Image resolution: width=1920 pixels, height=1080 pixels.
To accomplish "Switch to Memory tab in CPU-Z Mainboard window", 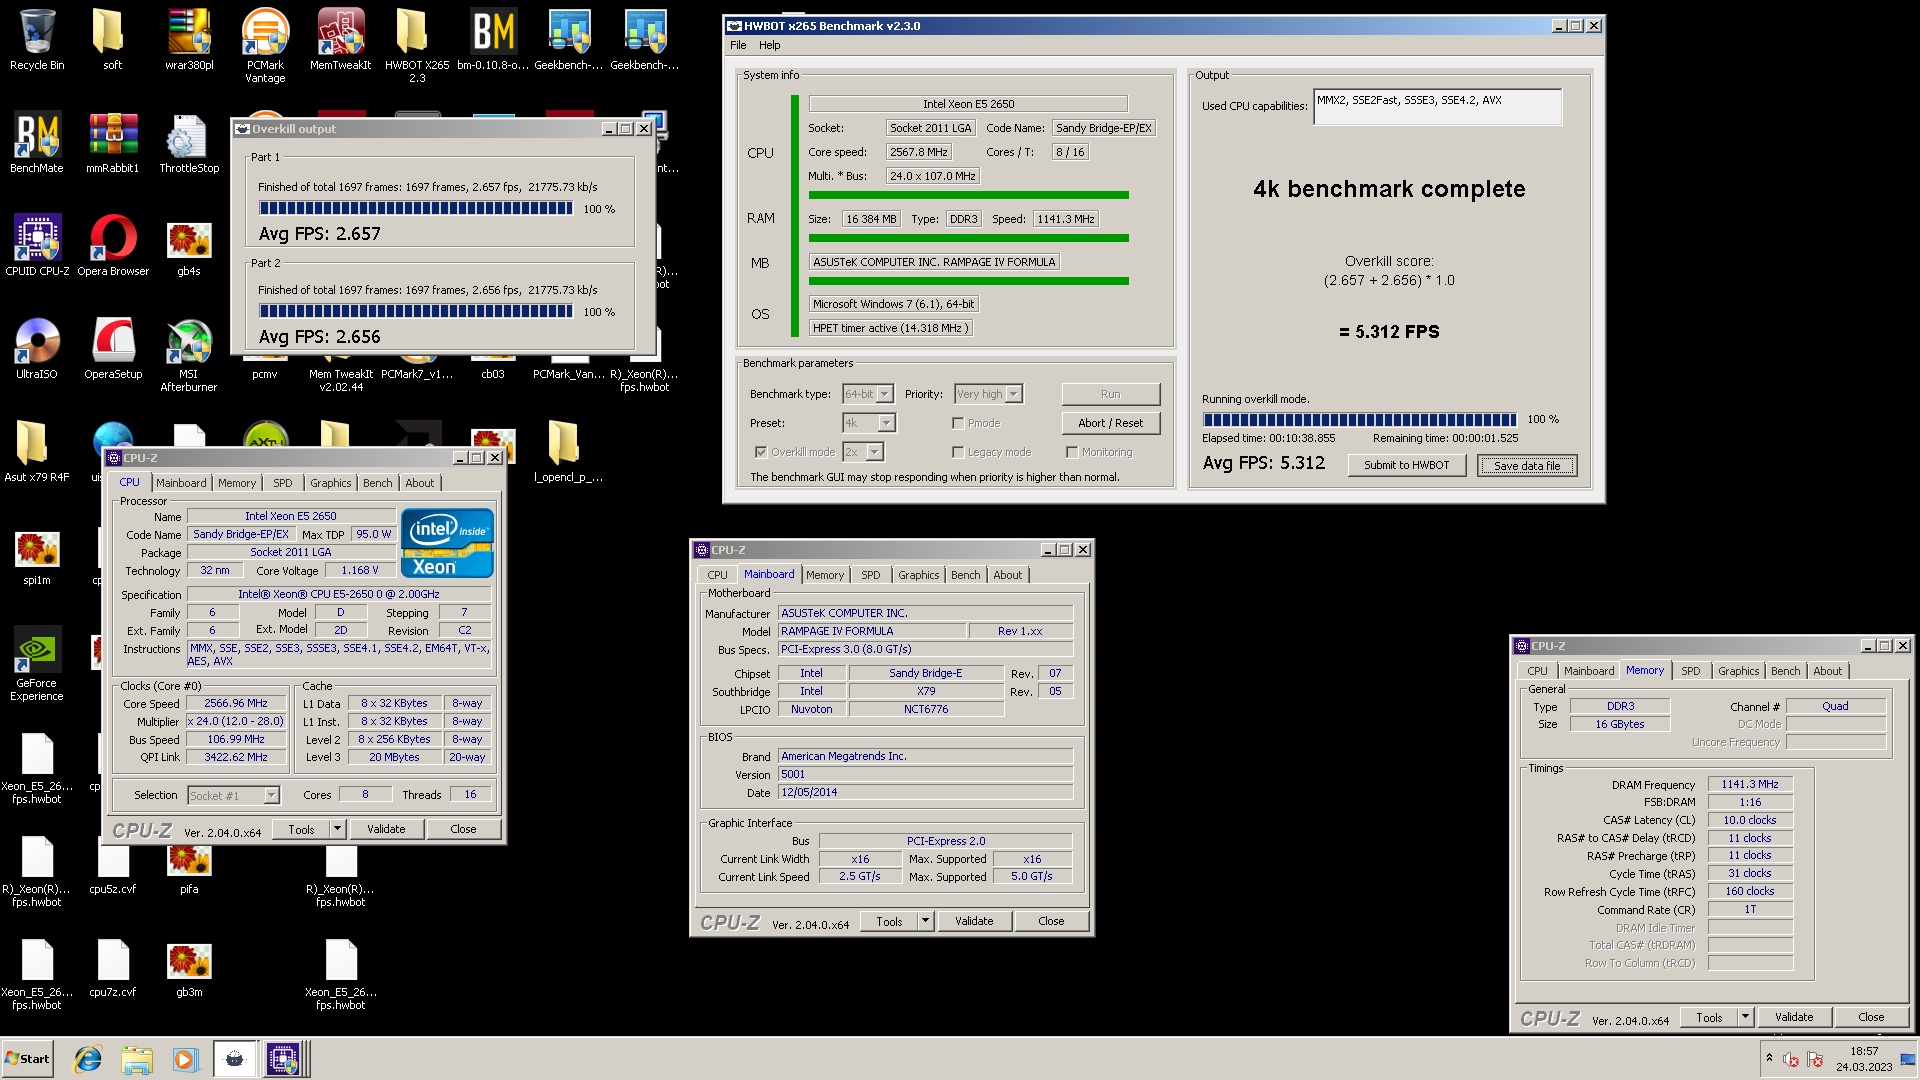I will point(825,575).
